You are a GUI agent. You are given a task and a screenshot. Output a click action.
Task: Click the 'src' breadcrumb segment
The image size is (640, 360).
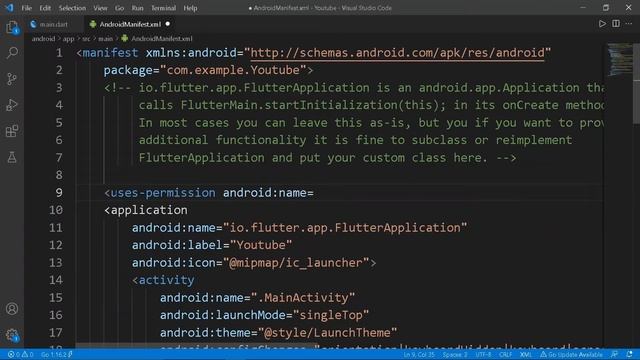click(x=86, y=39)
